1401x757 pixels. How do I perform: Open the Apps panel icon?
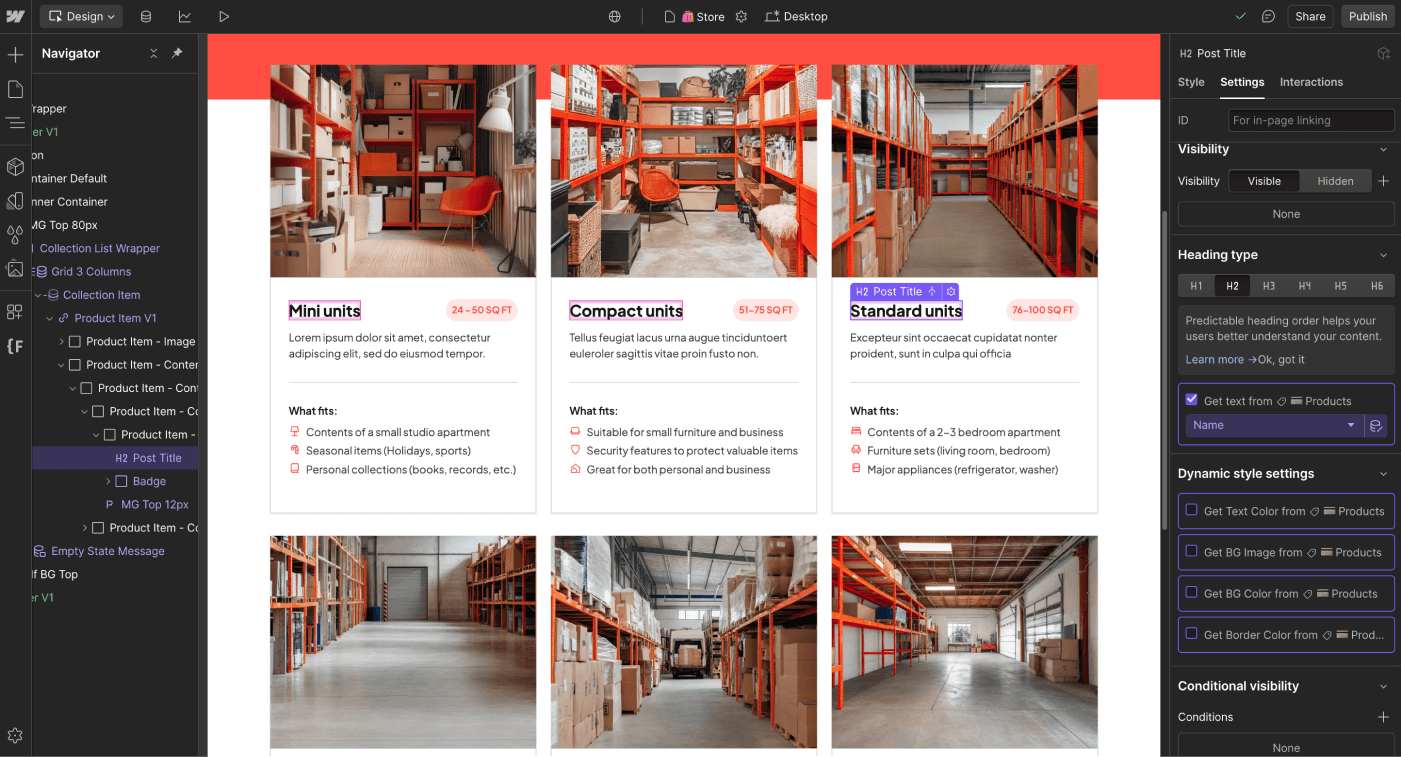pos(16,312)
